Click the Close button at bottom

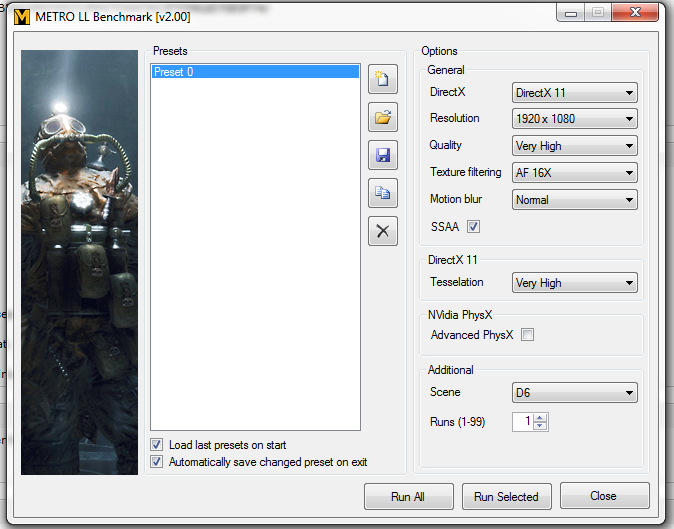tap(604, 495)
